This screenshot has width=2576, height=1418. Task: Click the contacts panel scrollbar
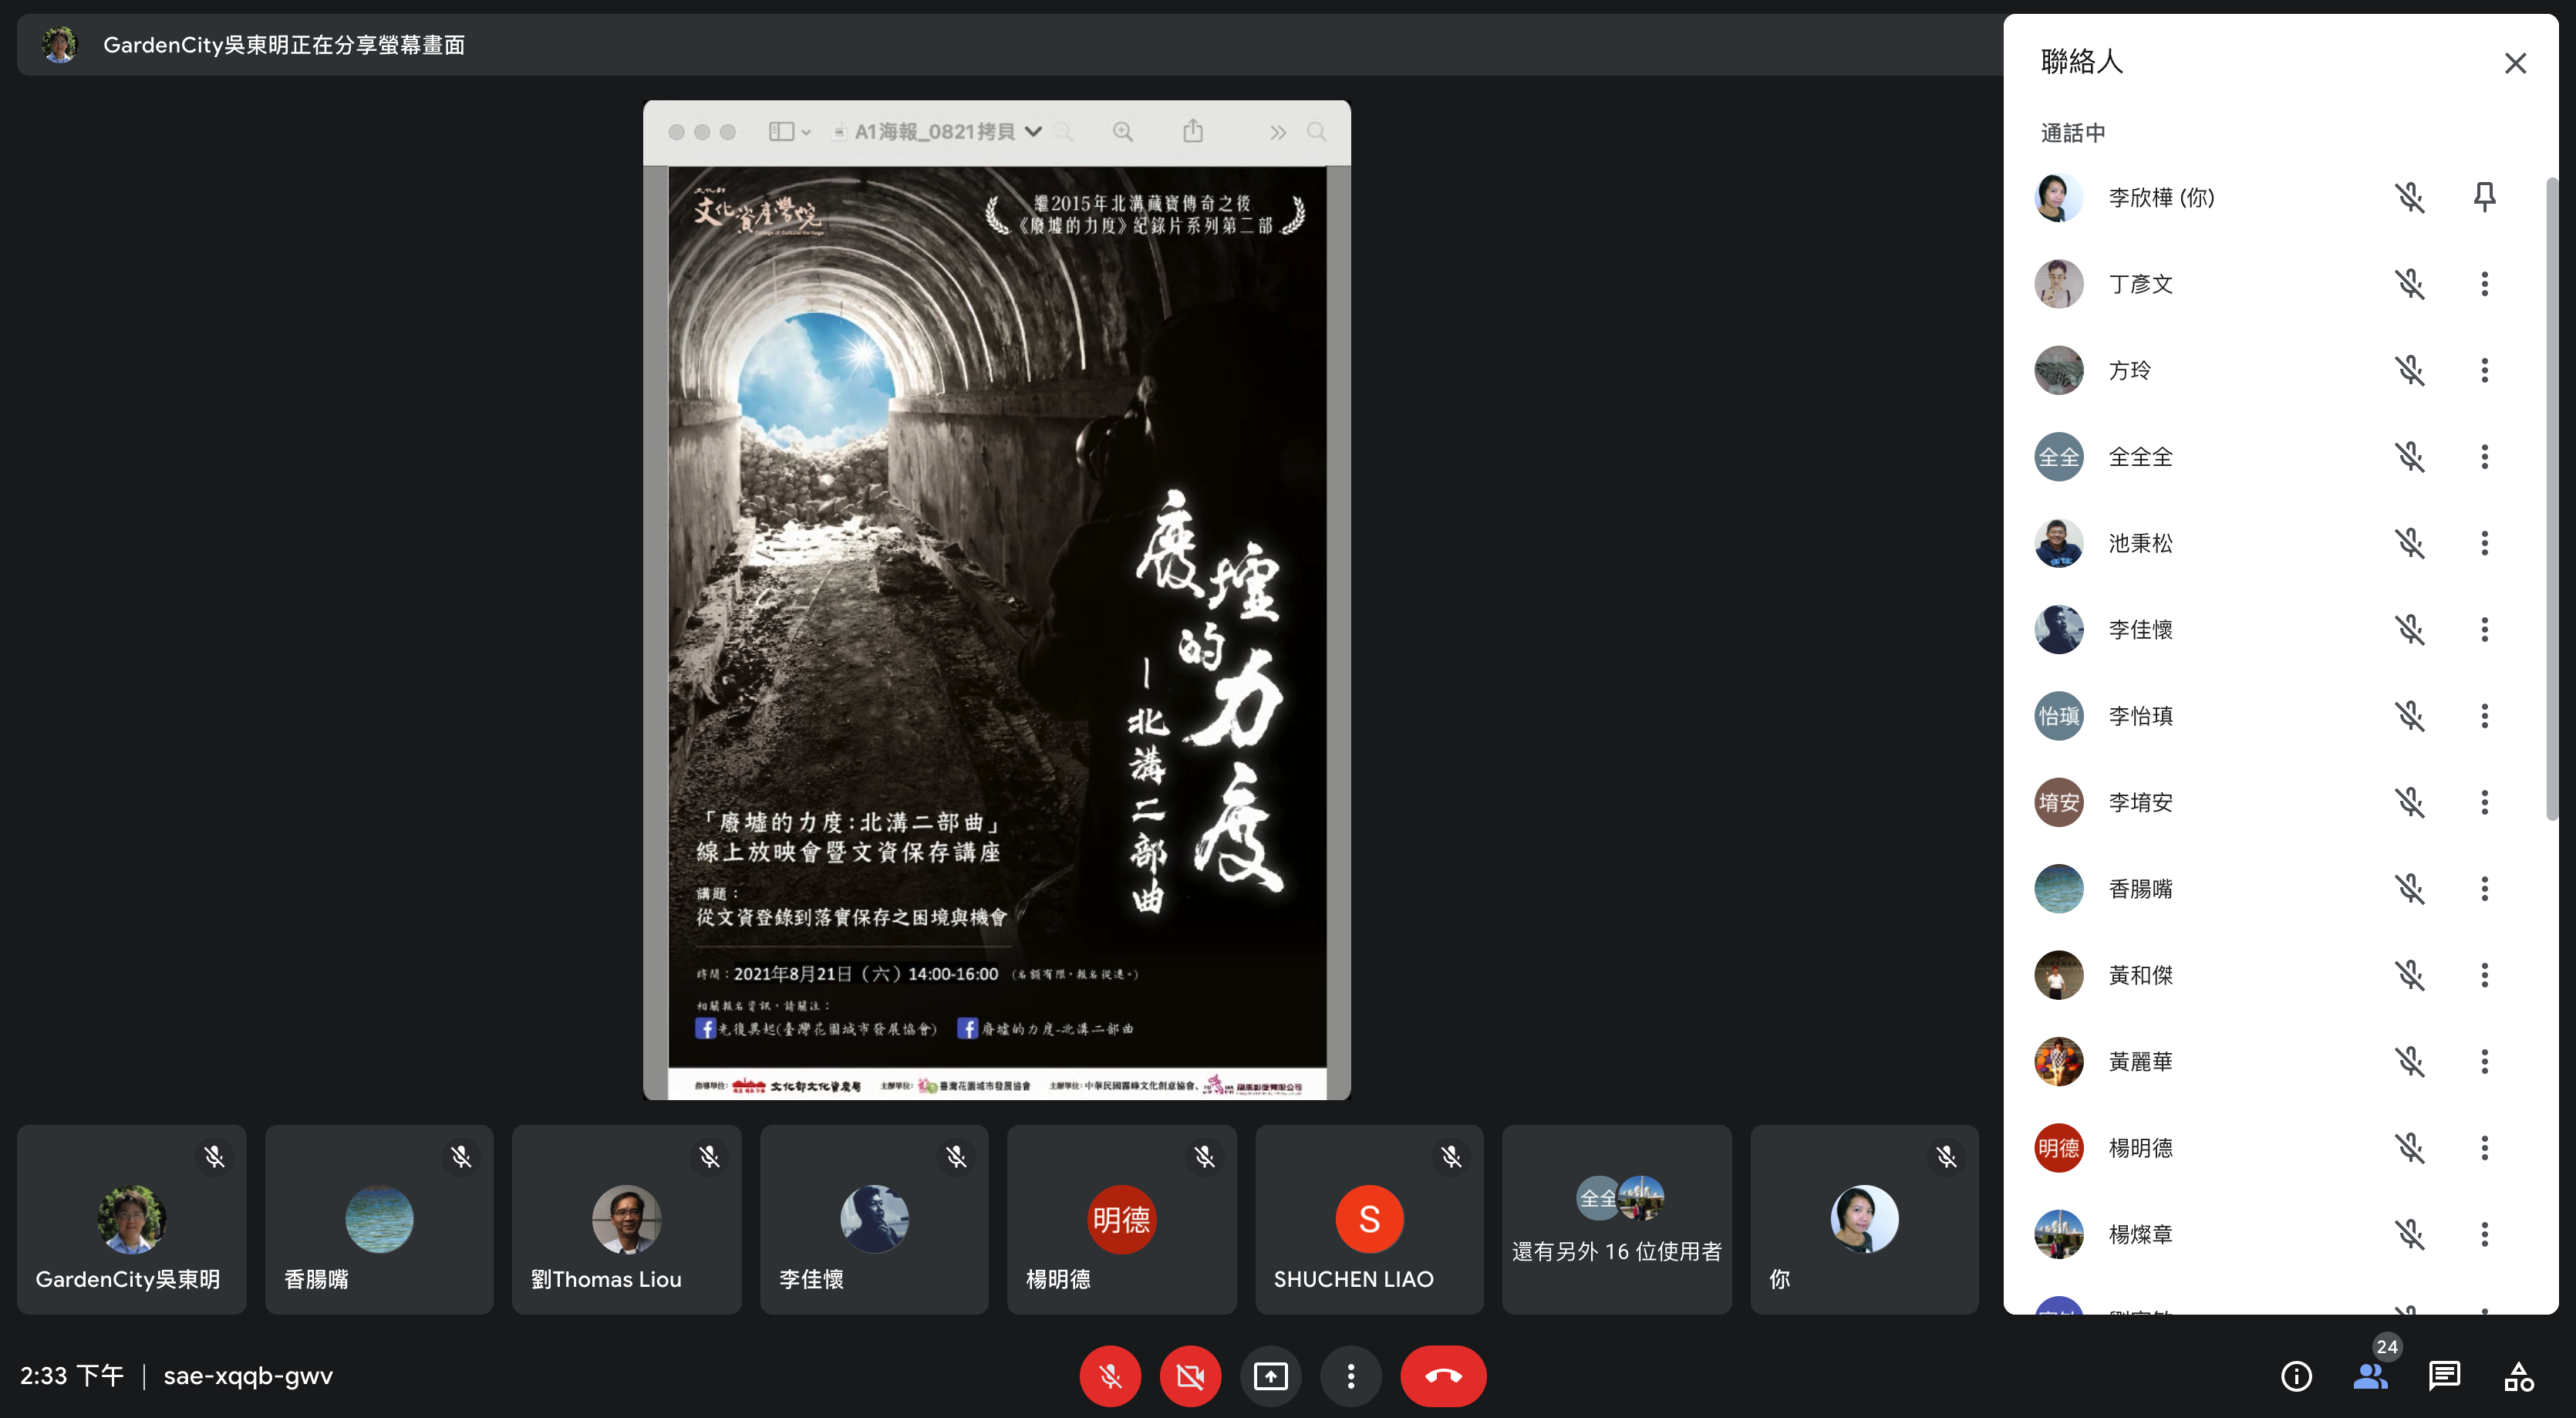[x=2551, y=500]
